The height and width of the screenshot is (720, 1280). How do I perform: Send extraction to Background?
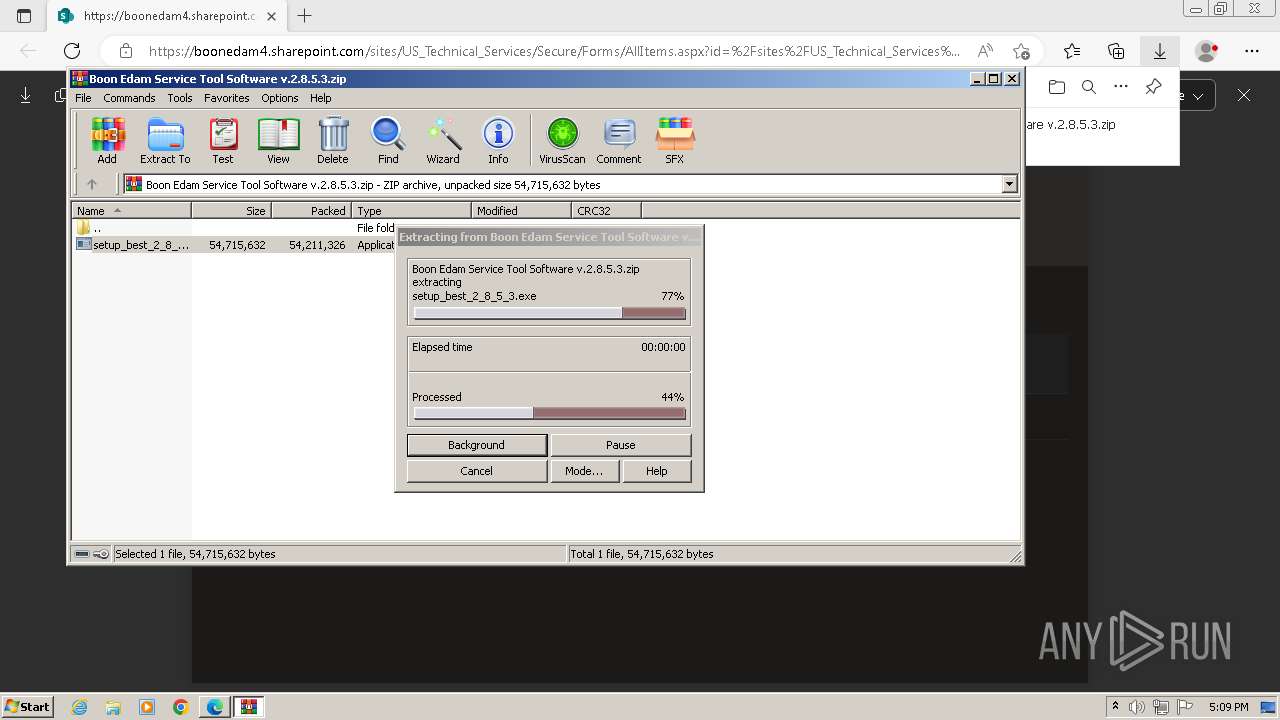point(477,445)
